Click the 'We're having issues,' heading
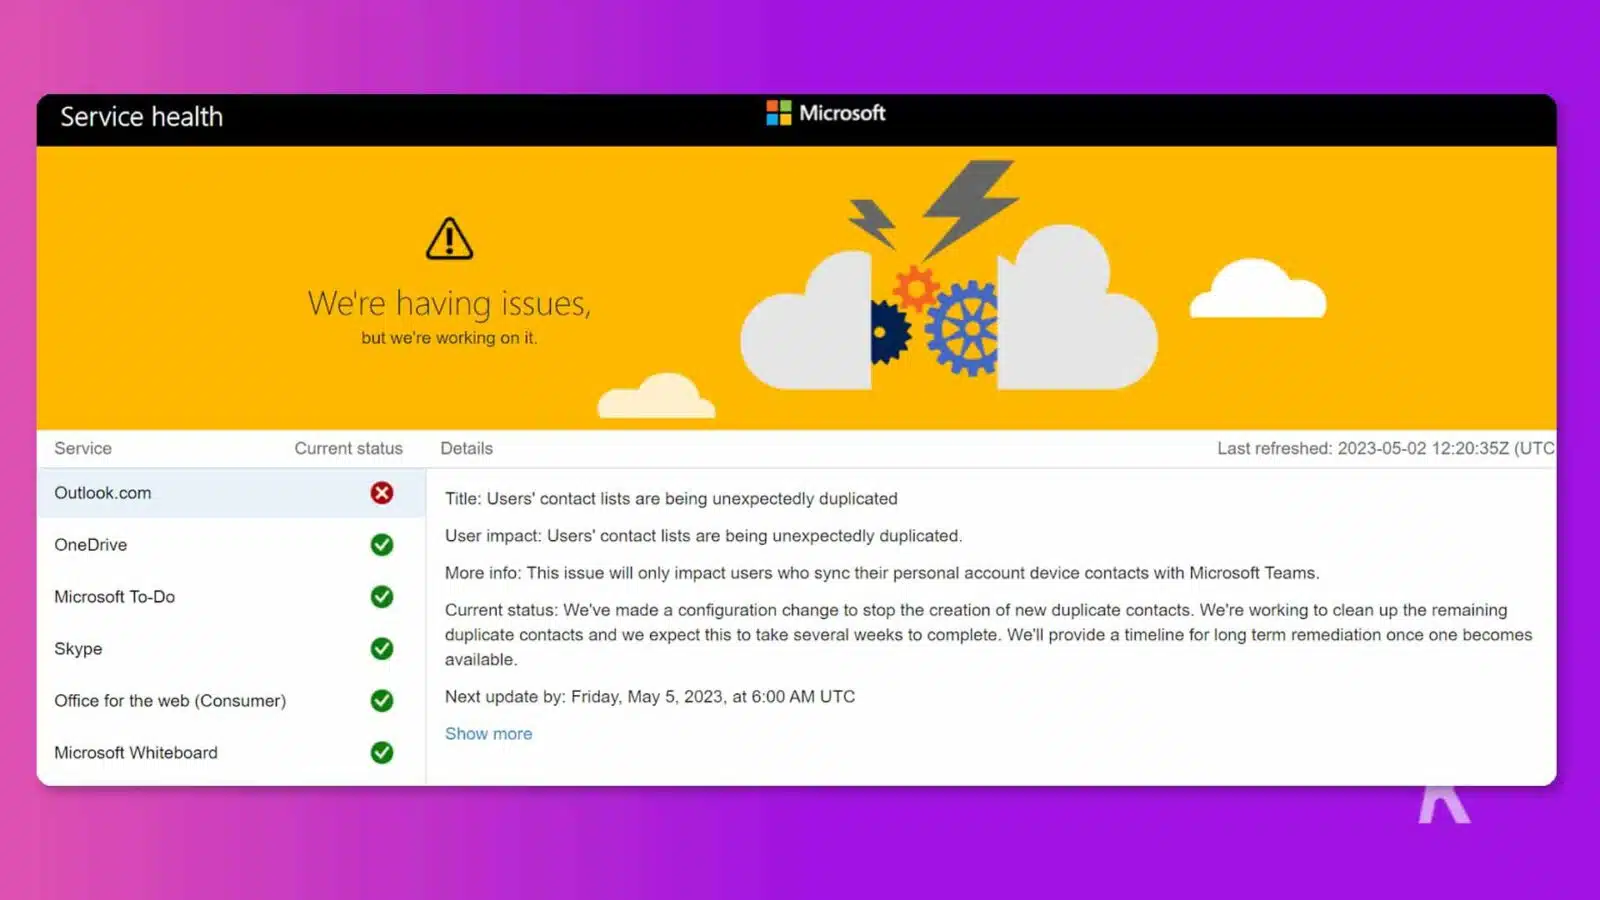1600x900 pixels. pos(449,303)
